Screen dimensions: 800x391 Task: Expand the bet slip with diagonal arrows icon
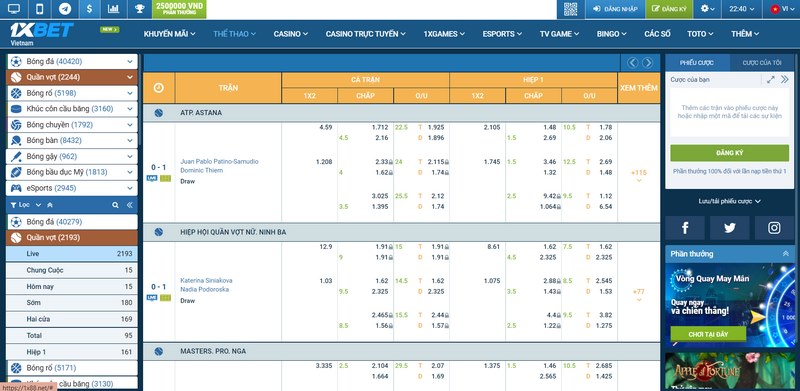click(x=770, y=80)
